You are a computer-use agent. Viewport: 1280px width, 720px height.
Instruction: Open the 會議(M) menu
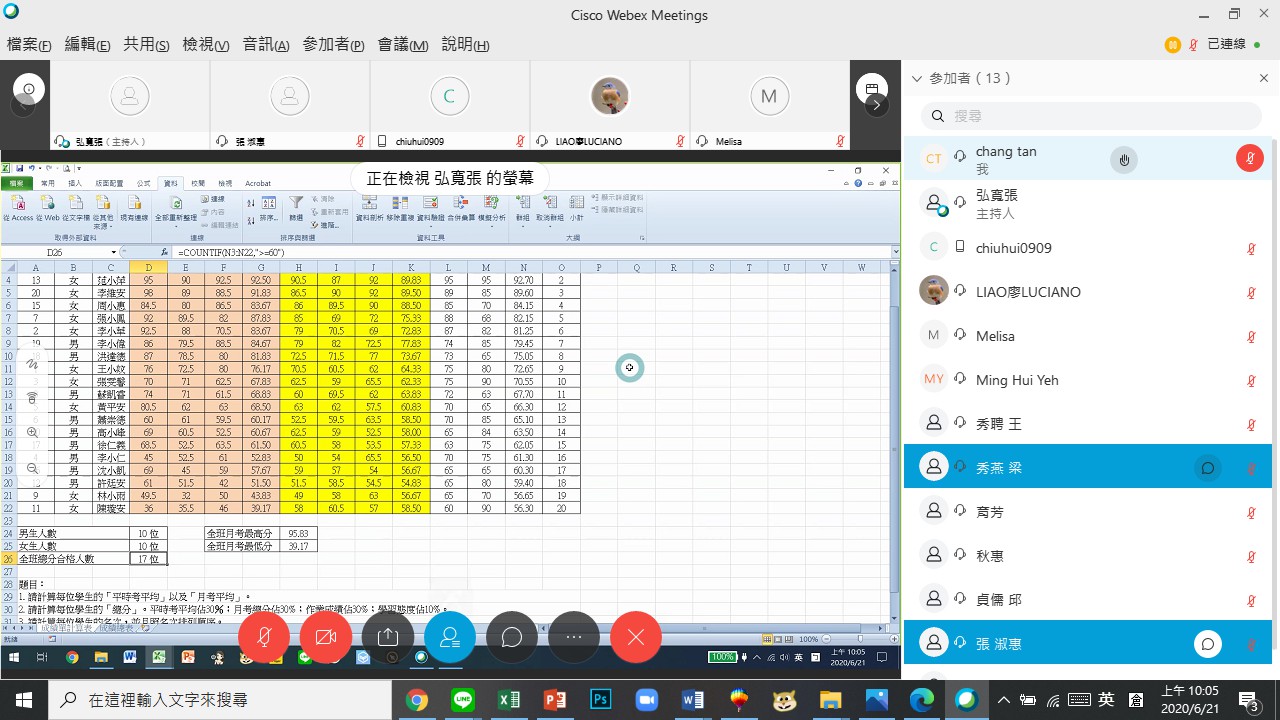coord(403,45)
